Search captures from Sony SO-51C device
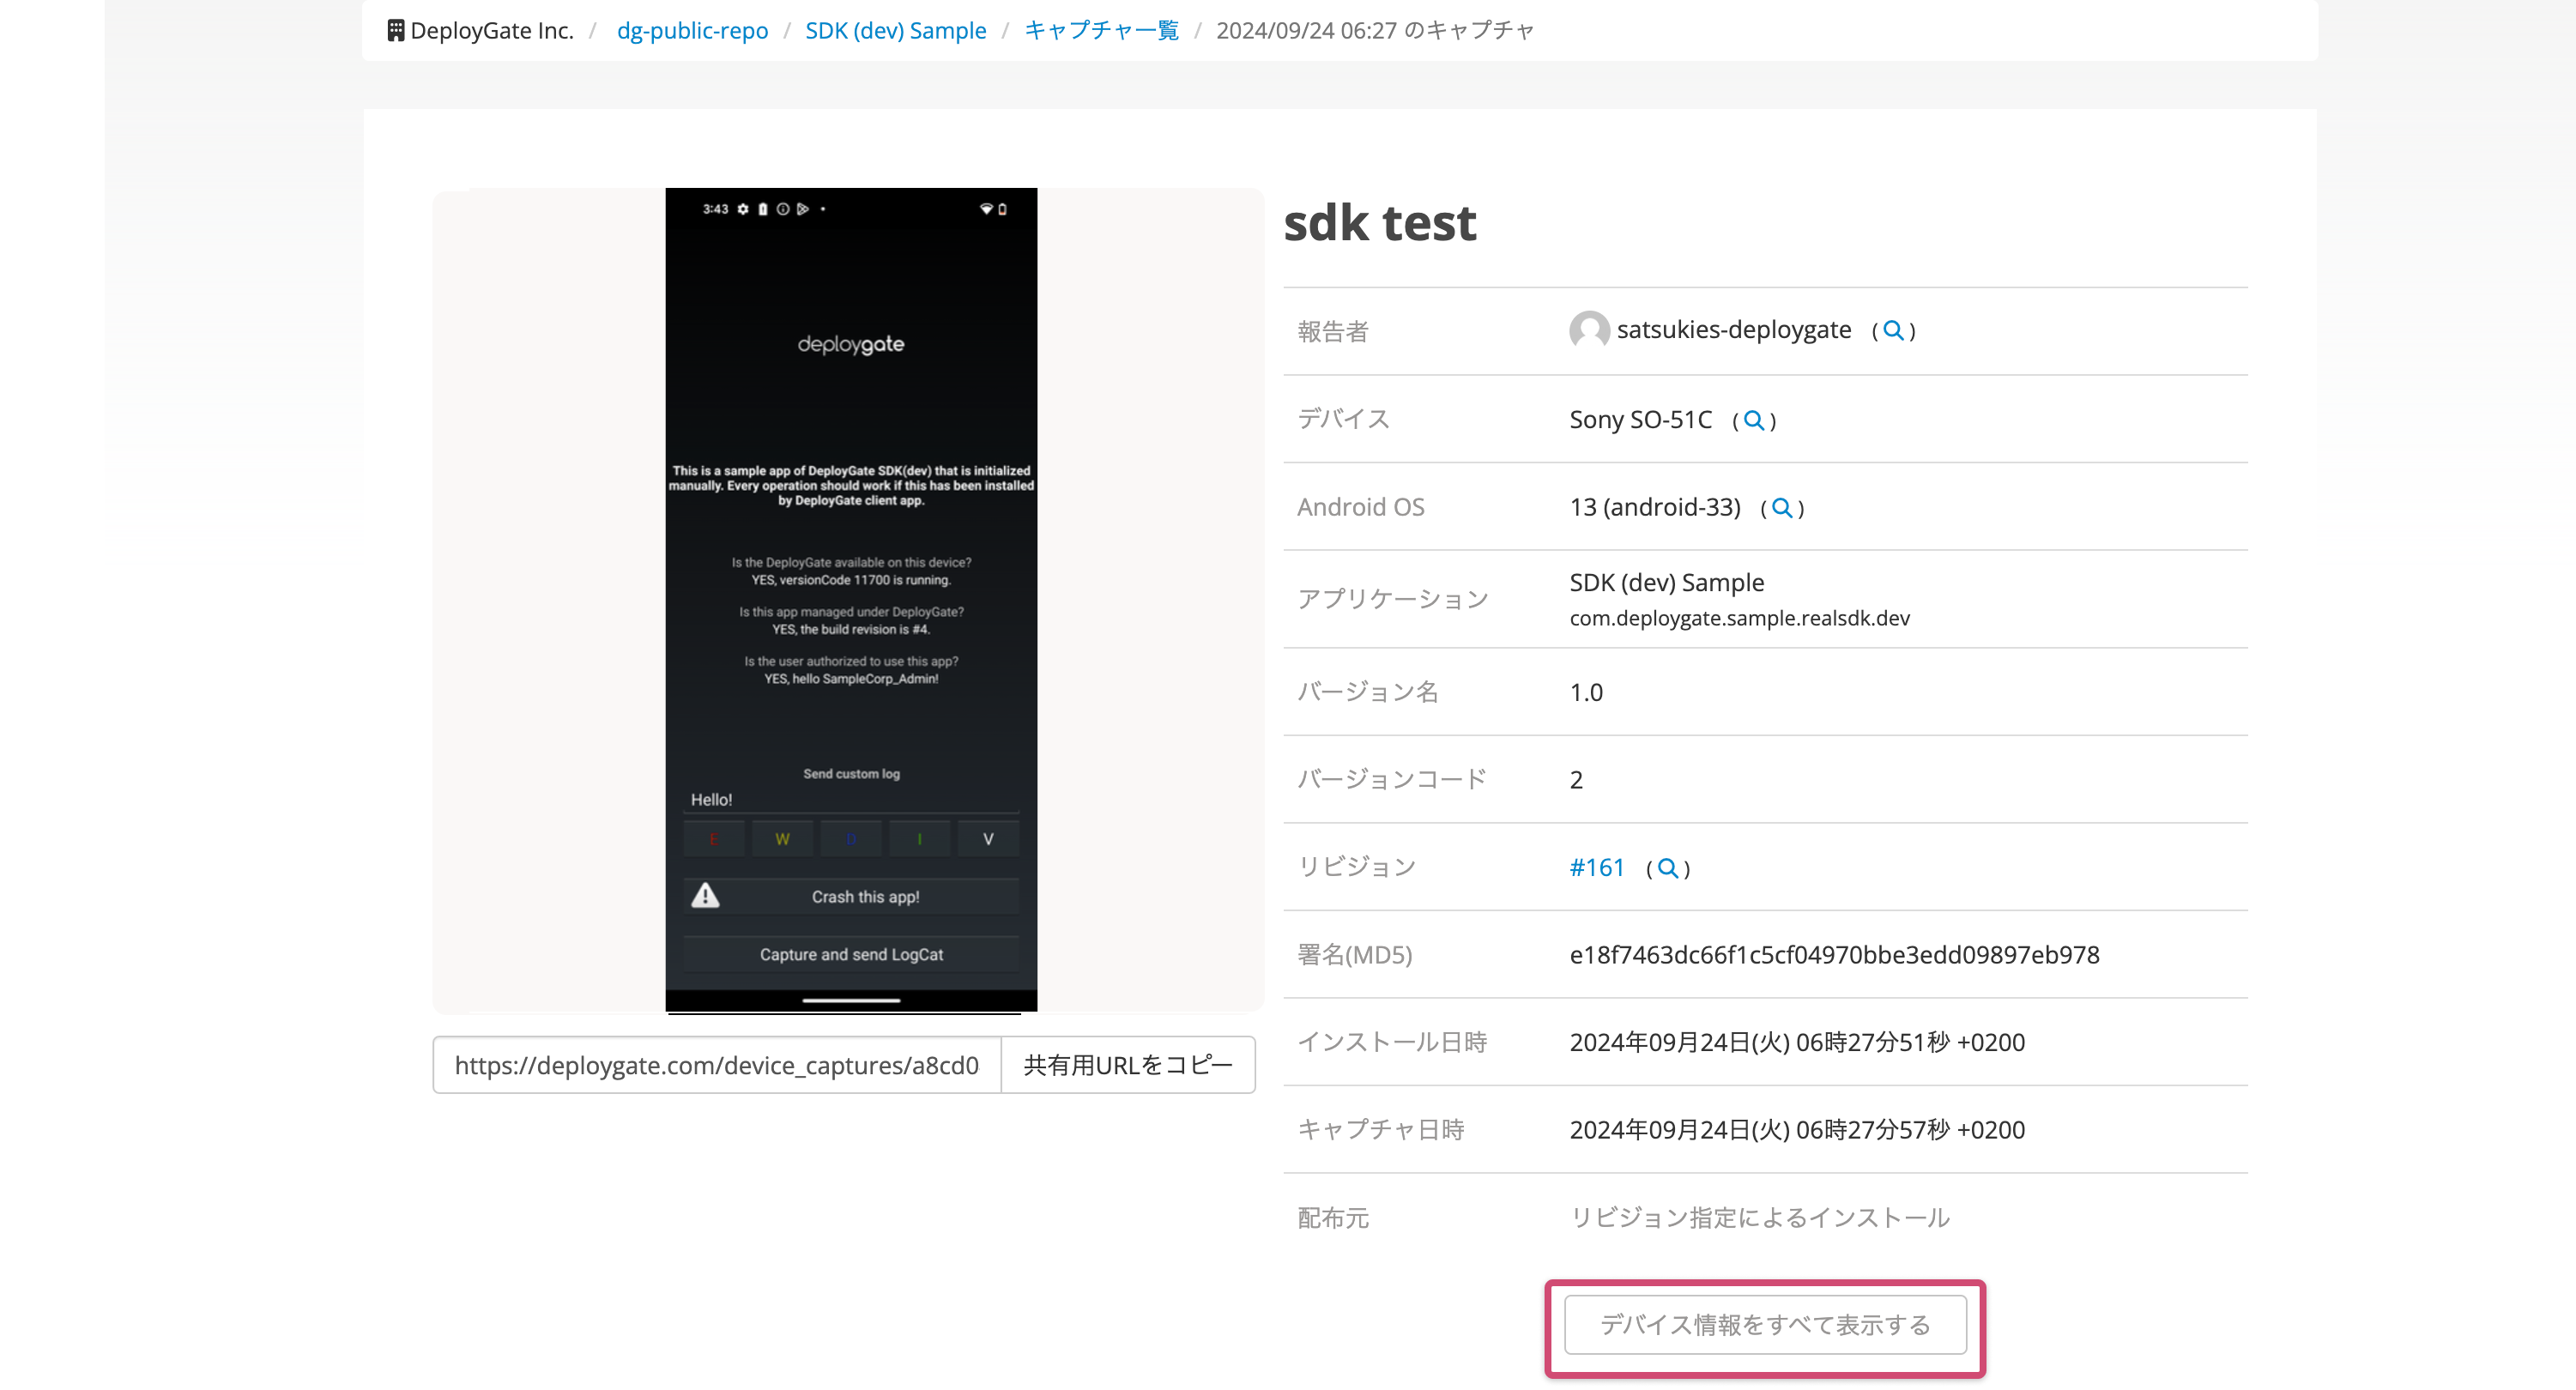The width and height of the screenshot is (2576, 1390). click(x=1752, y=420)
